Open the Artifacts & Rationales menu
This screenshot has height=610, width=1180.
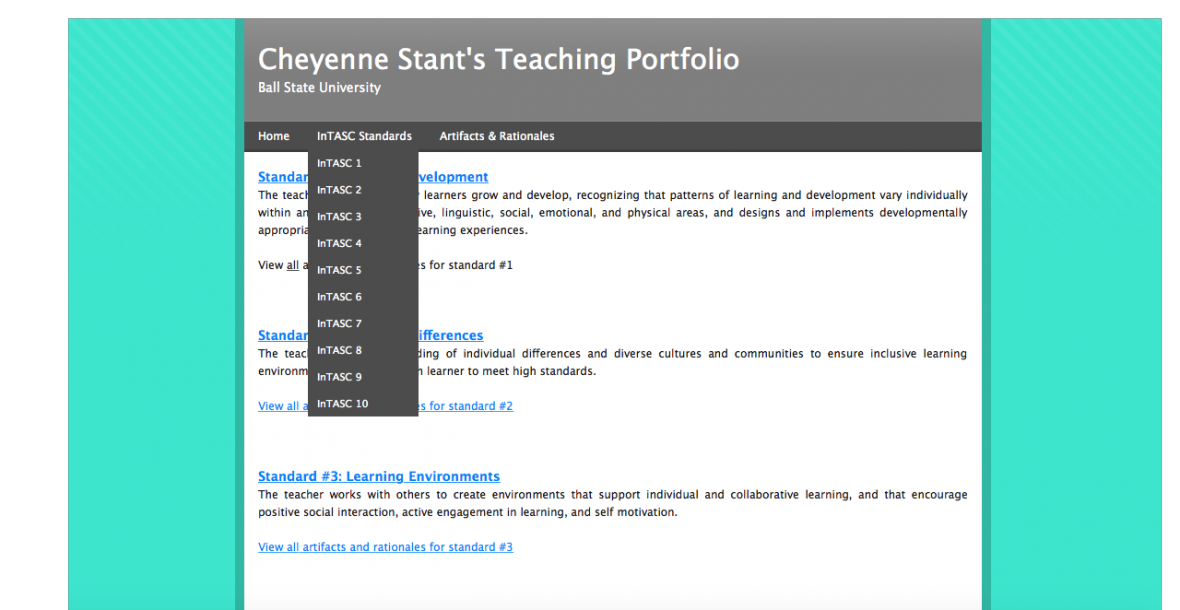point(496,136)
